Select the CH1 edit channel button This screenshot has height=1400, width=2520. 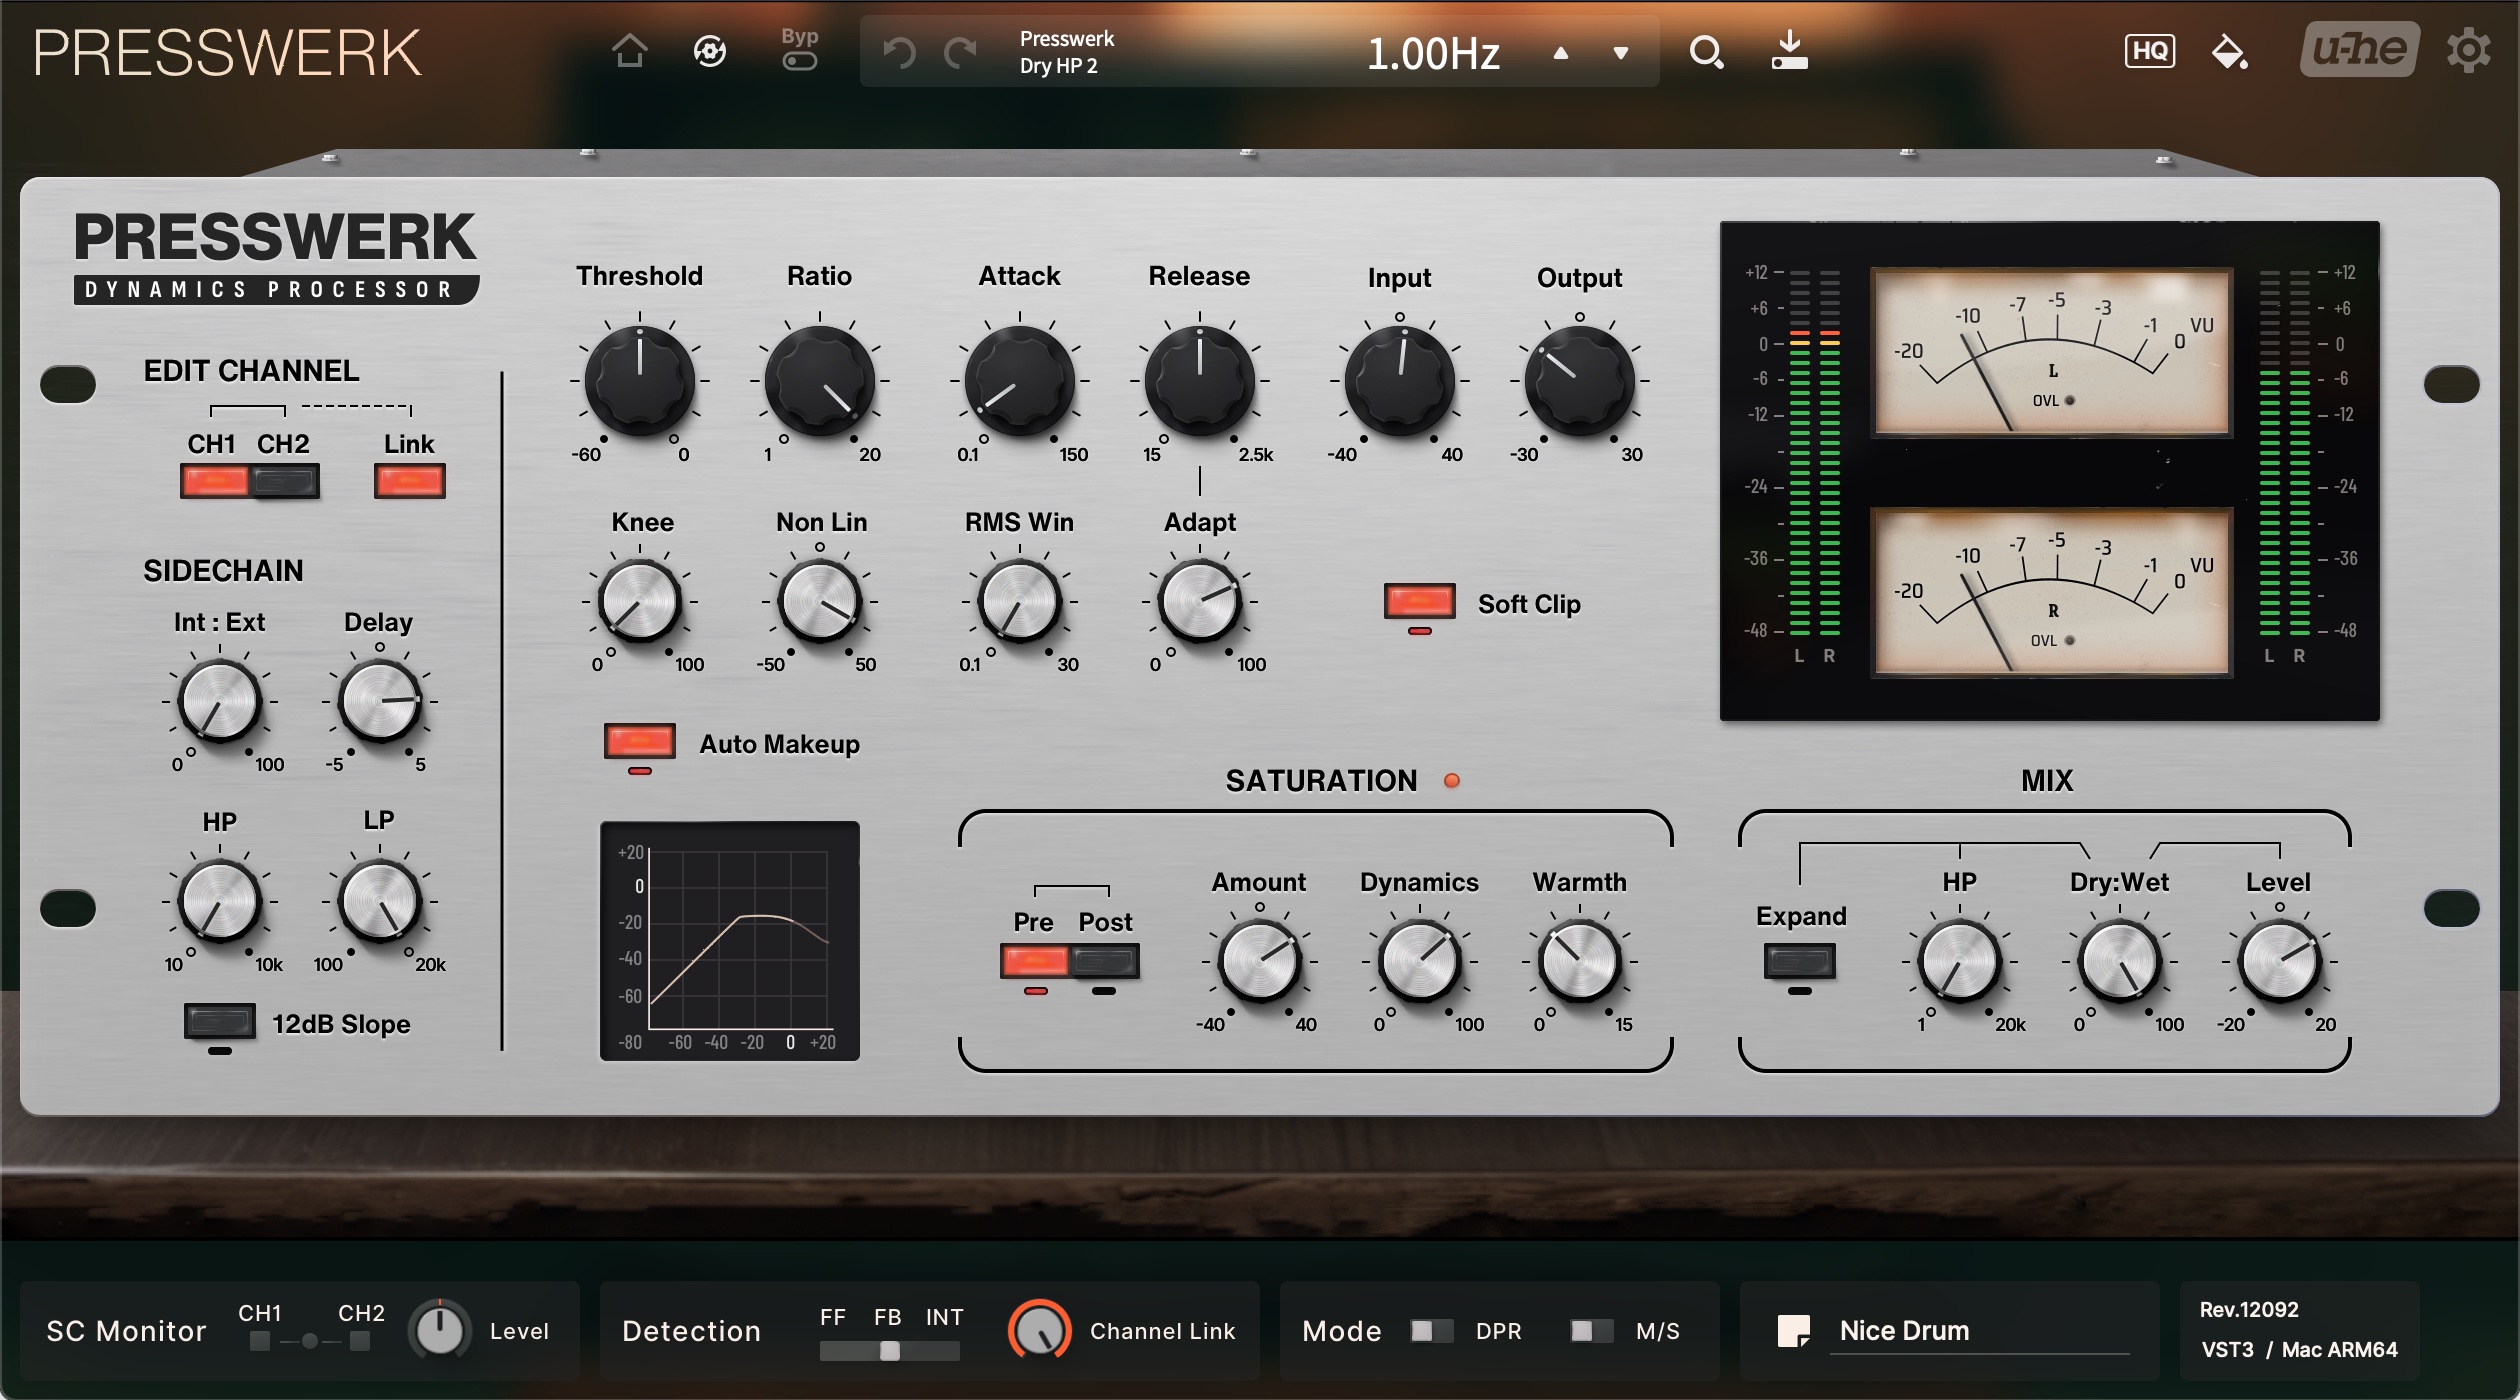pos(214,481)
